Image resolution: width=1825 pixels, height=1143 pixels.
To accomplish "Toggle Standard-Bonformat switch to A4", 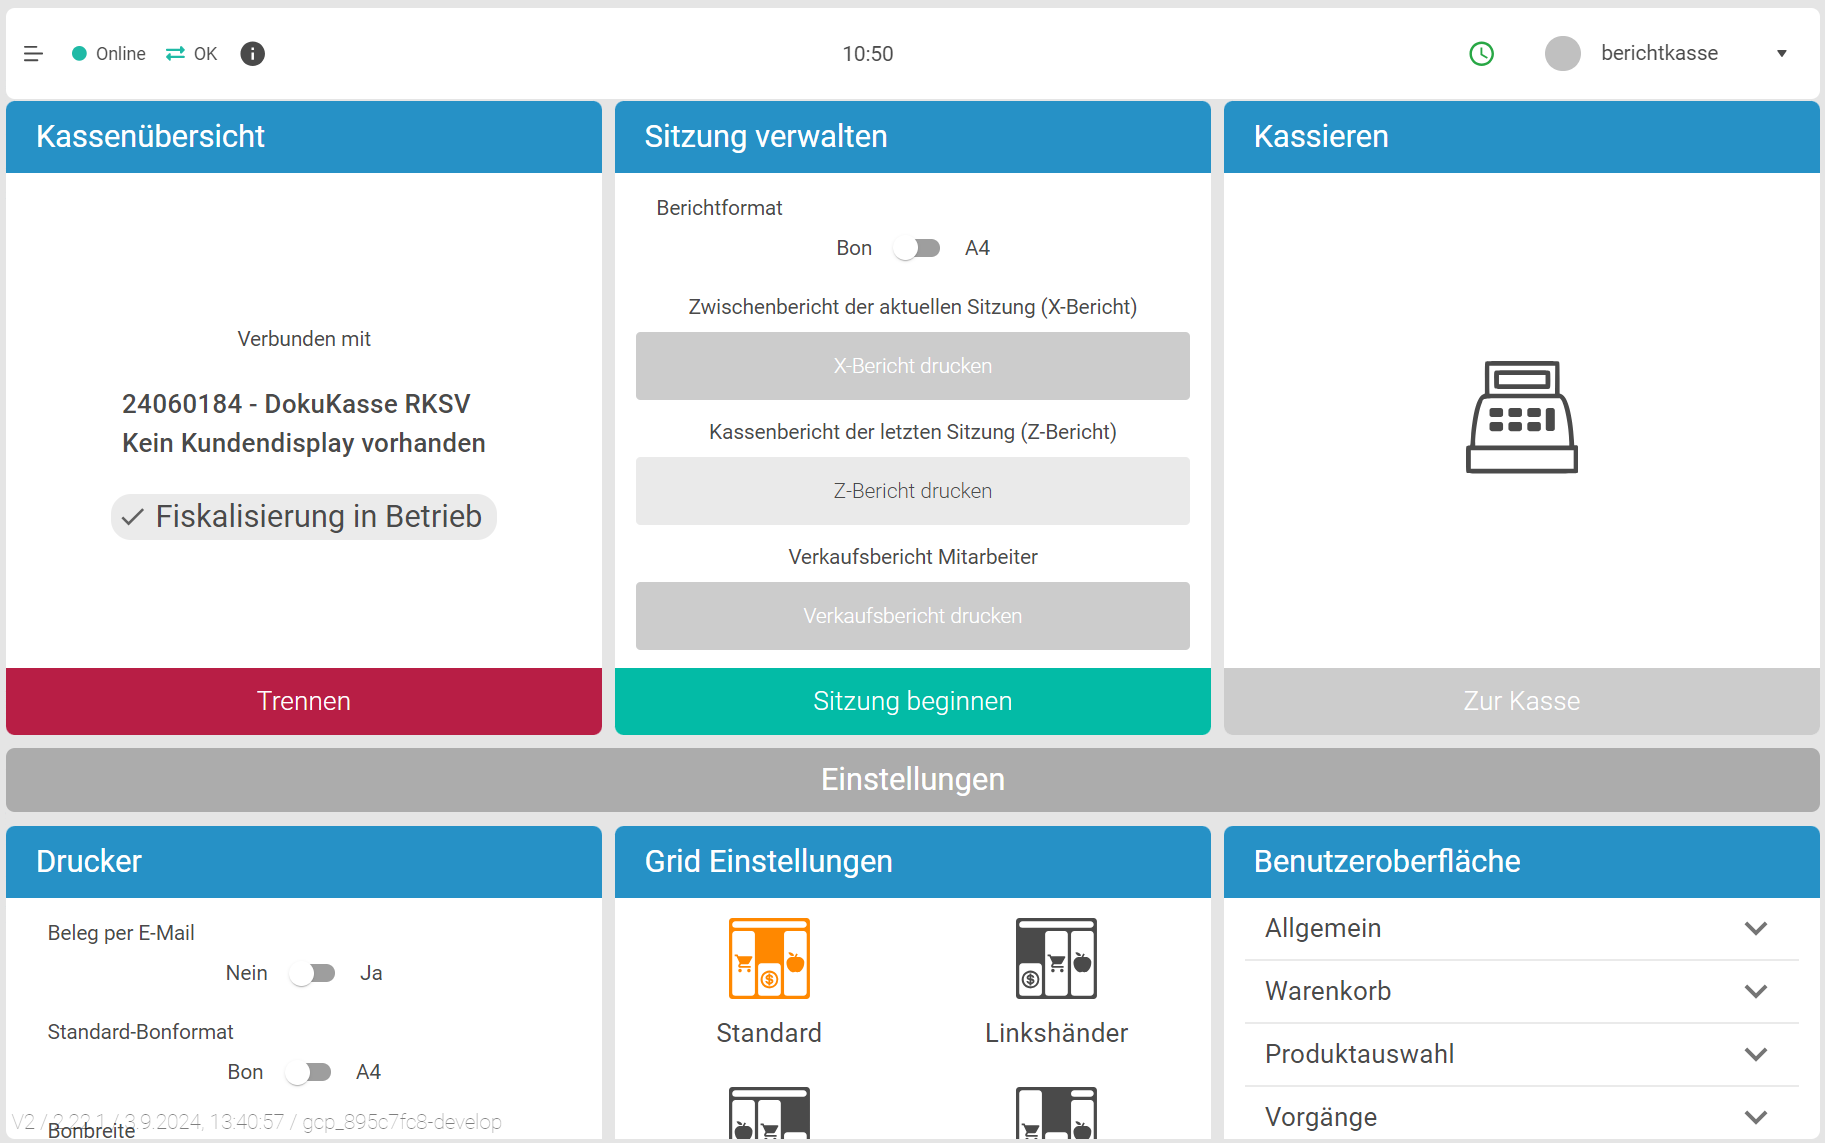I will pos(309,1072).
